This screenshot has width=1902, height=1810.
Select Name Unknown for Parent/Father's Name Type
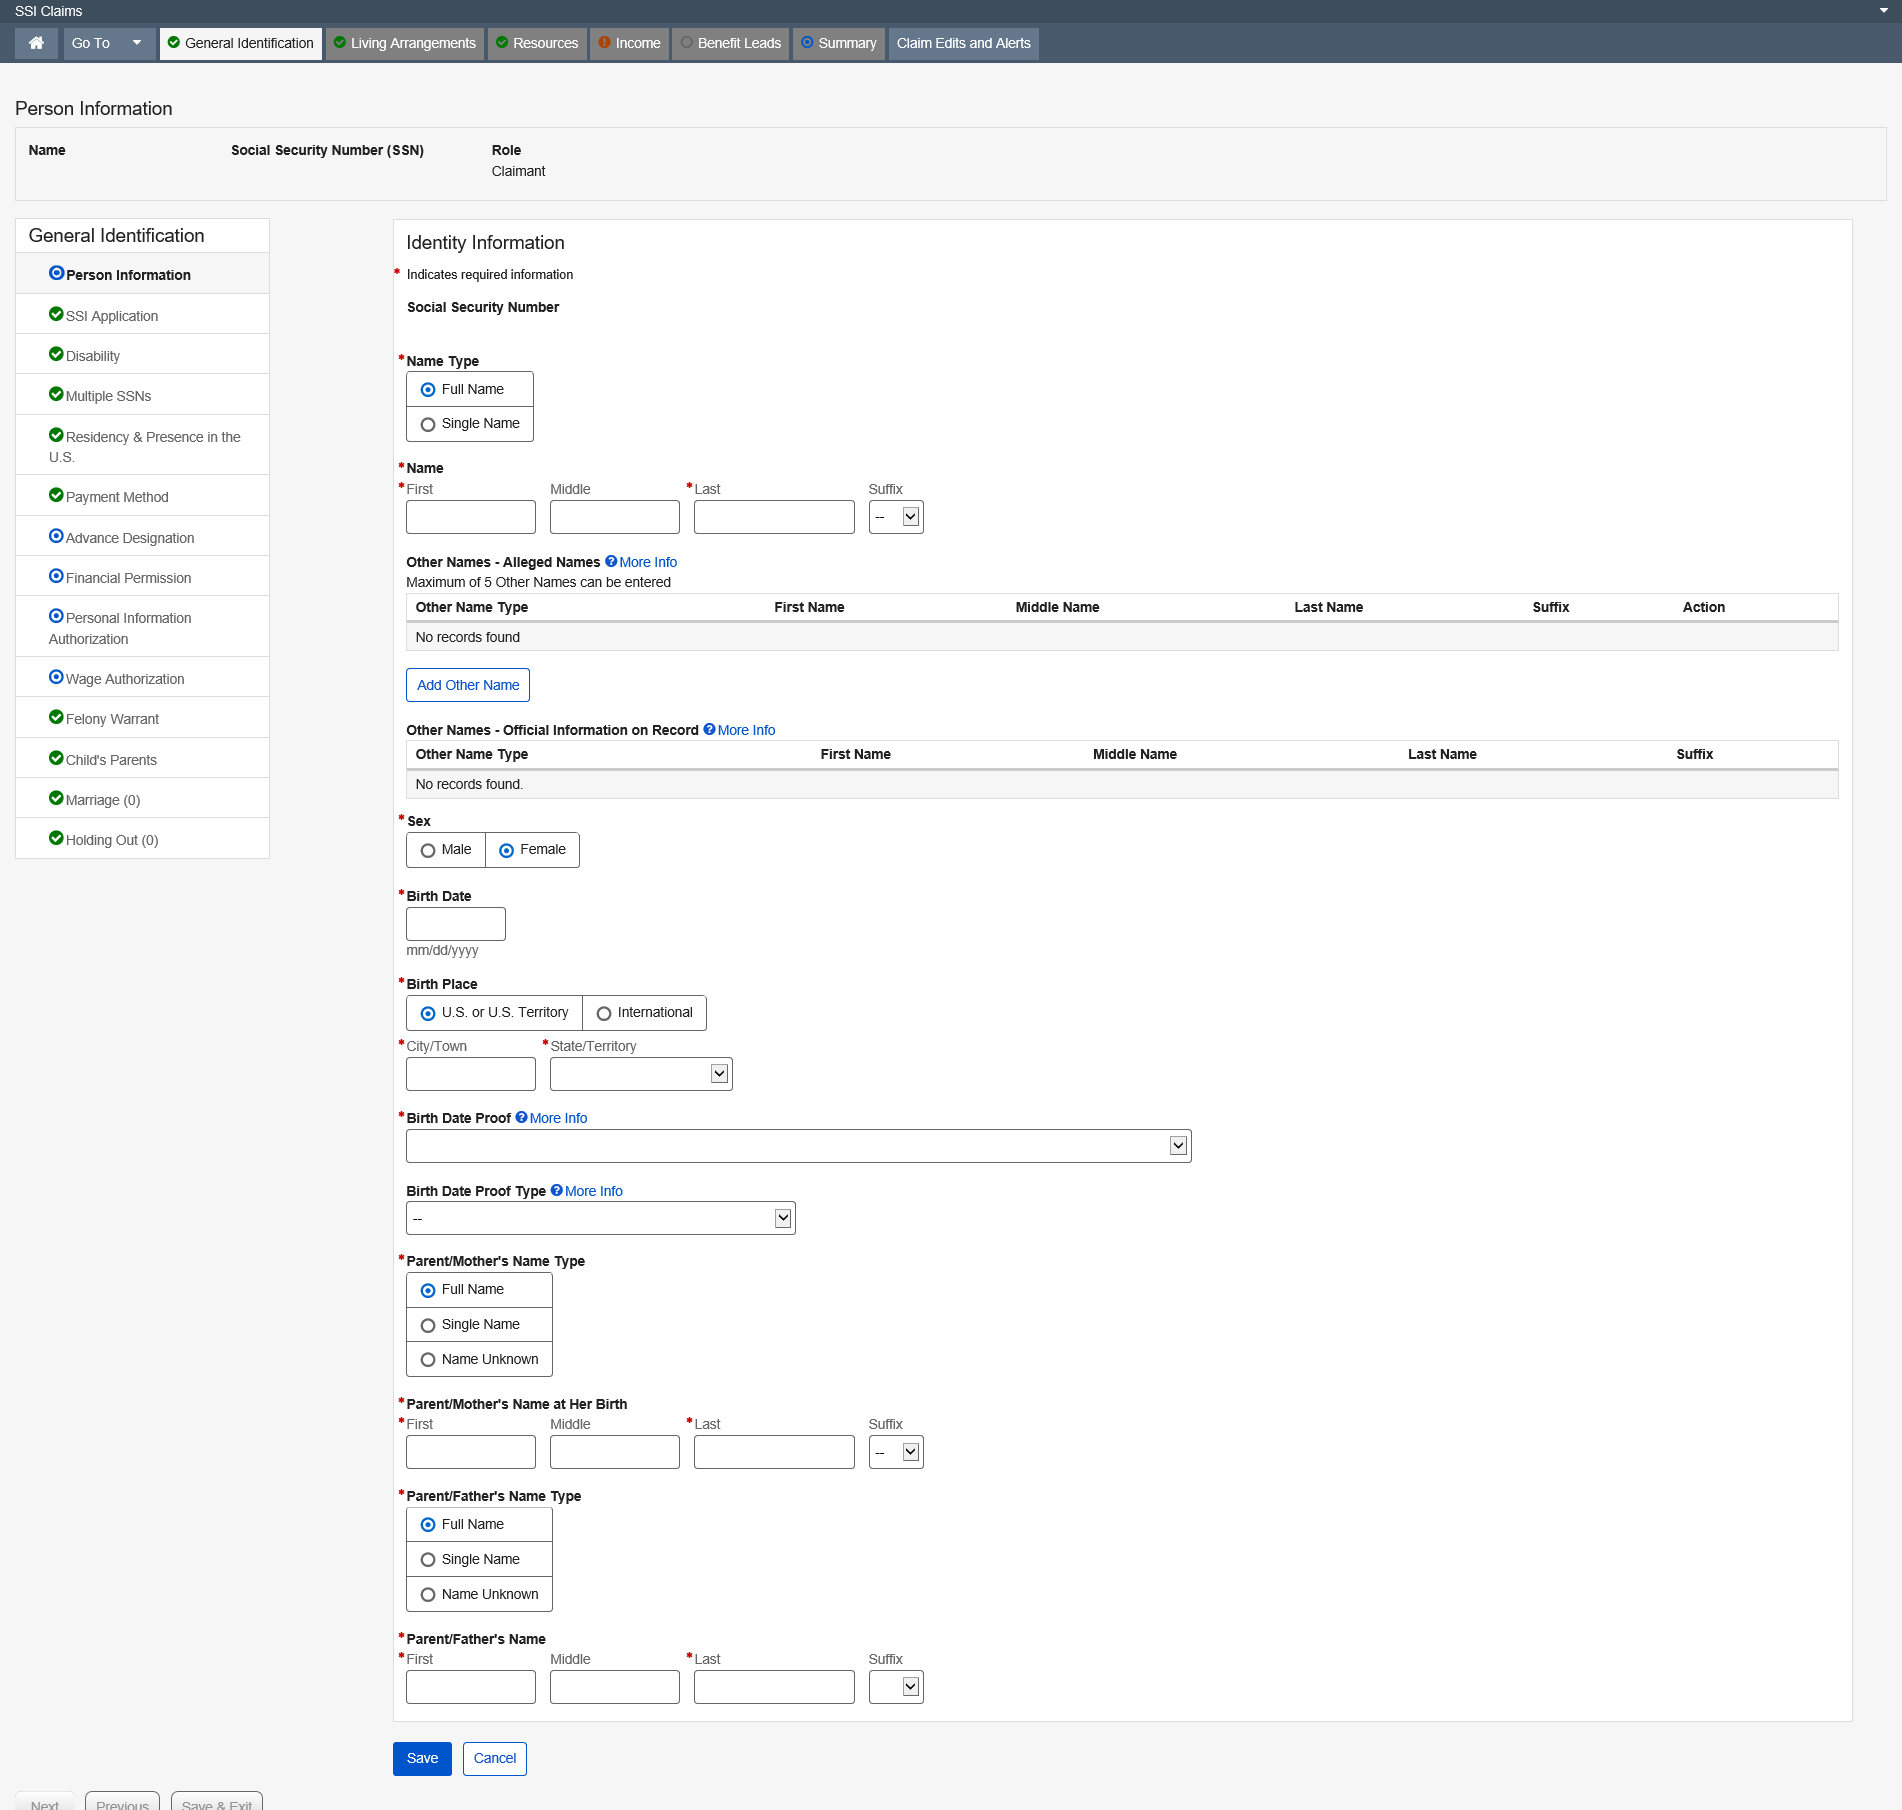(428, 1595)
